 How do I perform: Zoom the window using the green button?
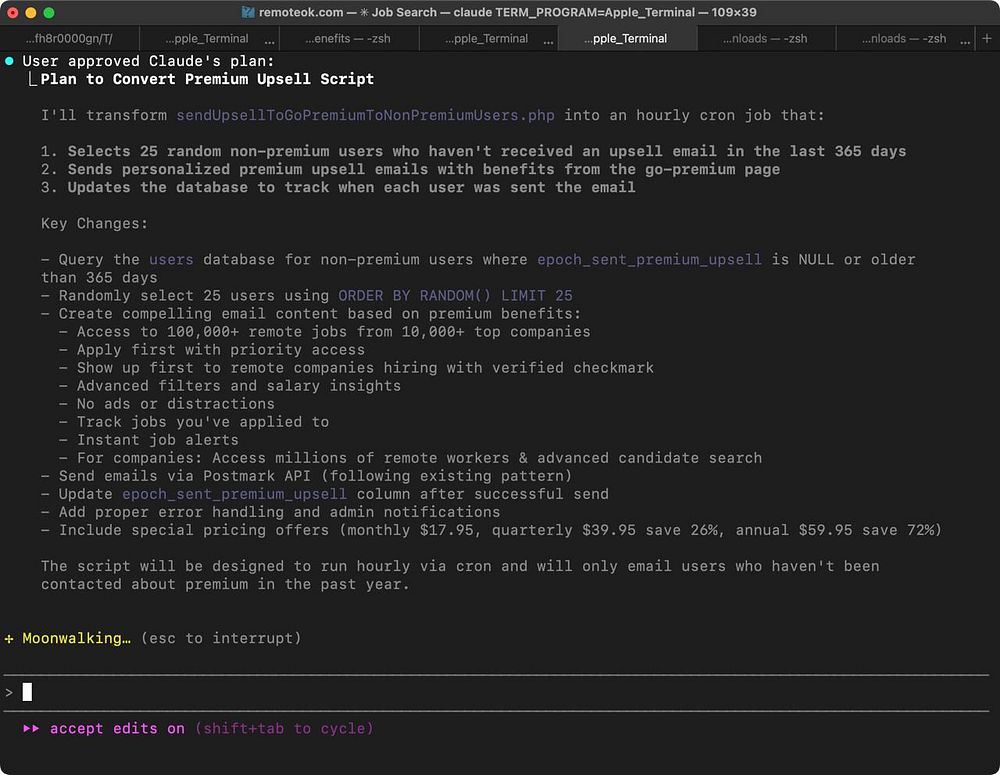pyautogui.click(x=49, y=13)
